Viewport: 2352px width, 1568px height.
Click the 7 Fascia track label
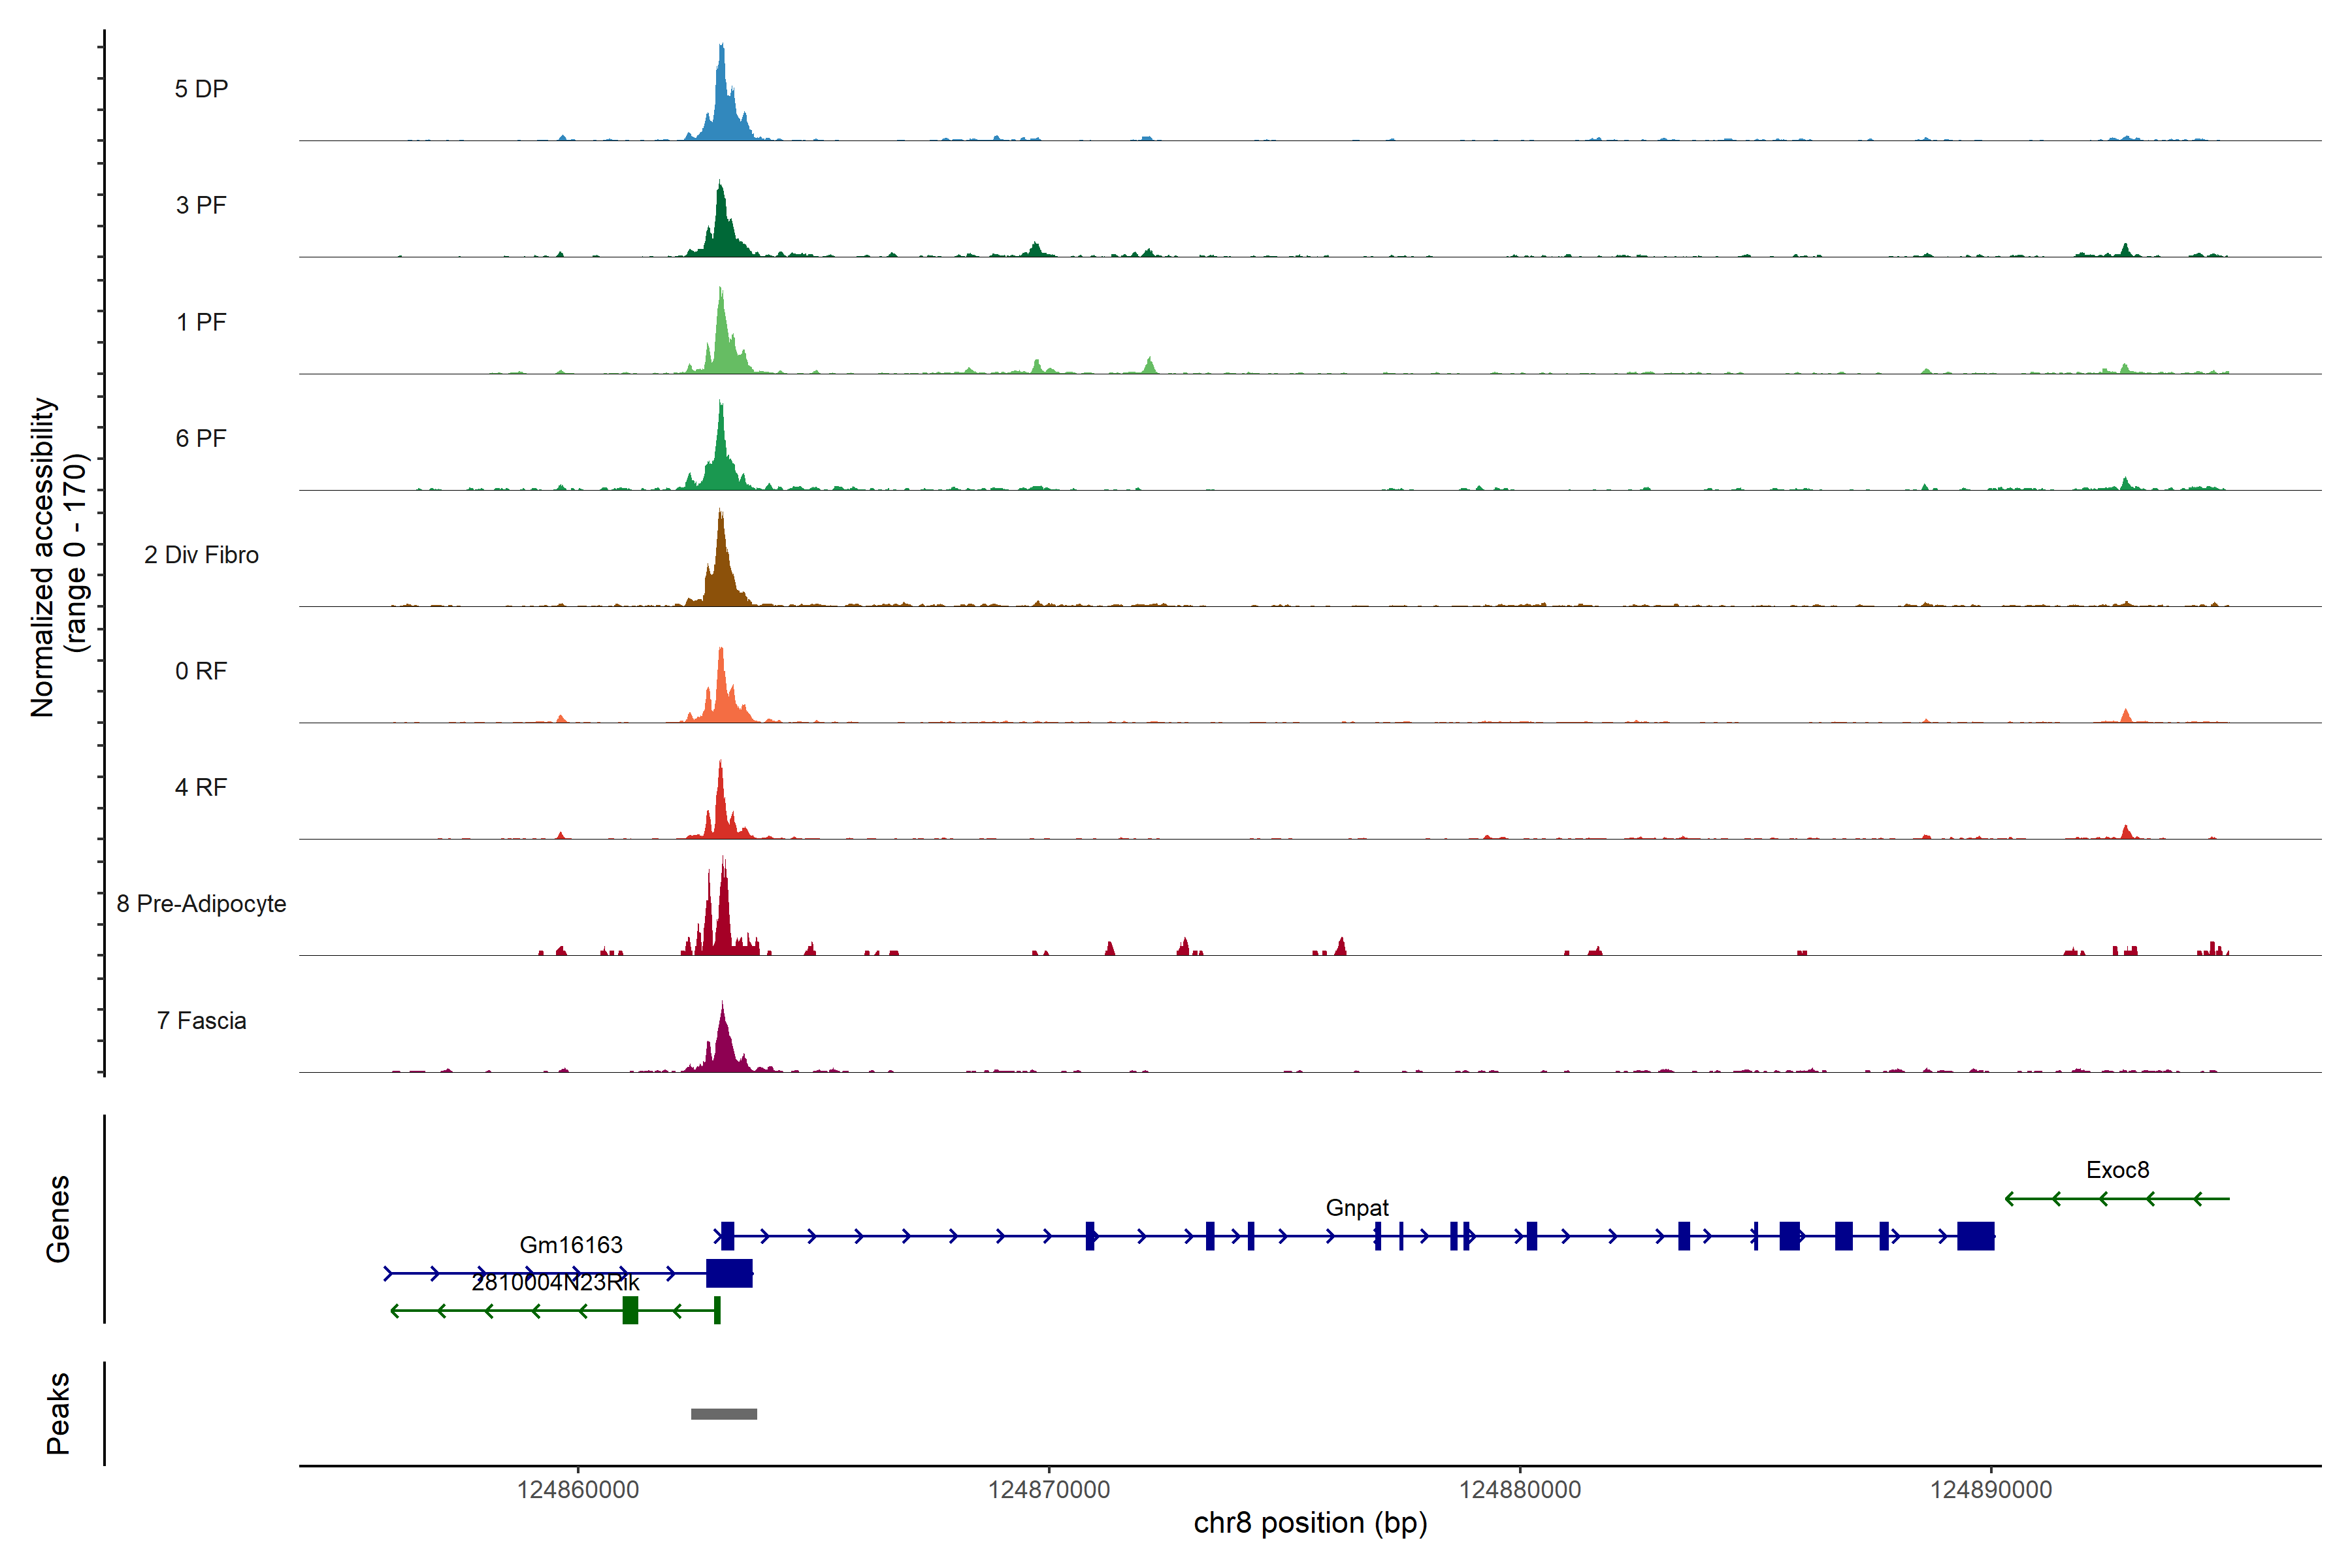201,1021
